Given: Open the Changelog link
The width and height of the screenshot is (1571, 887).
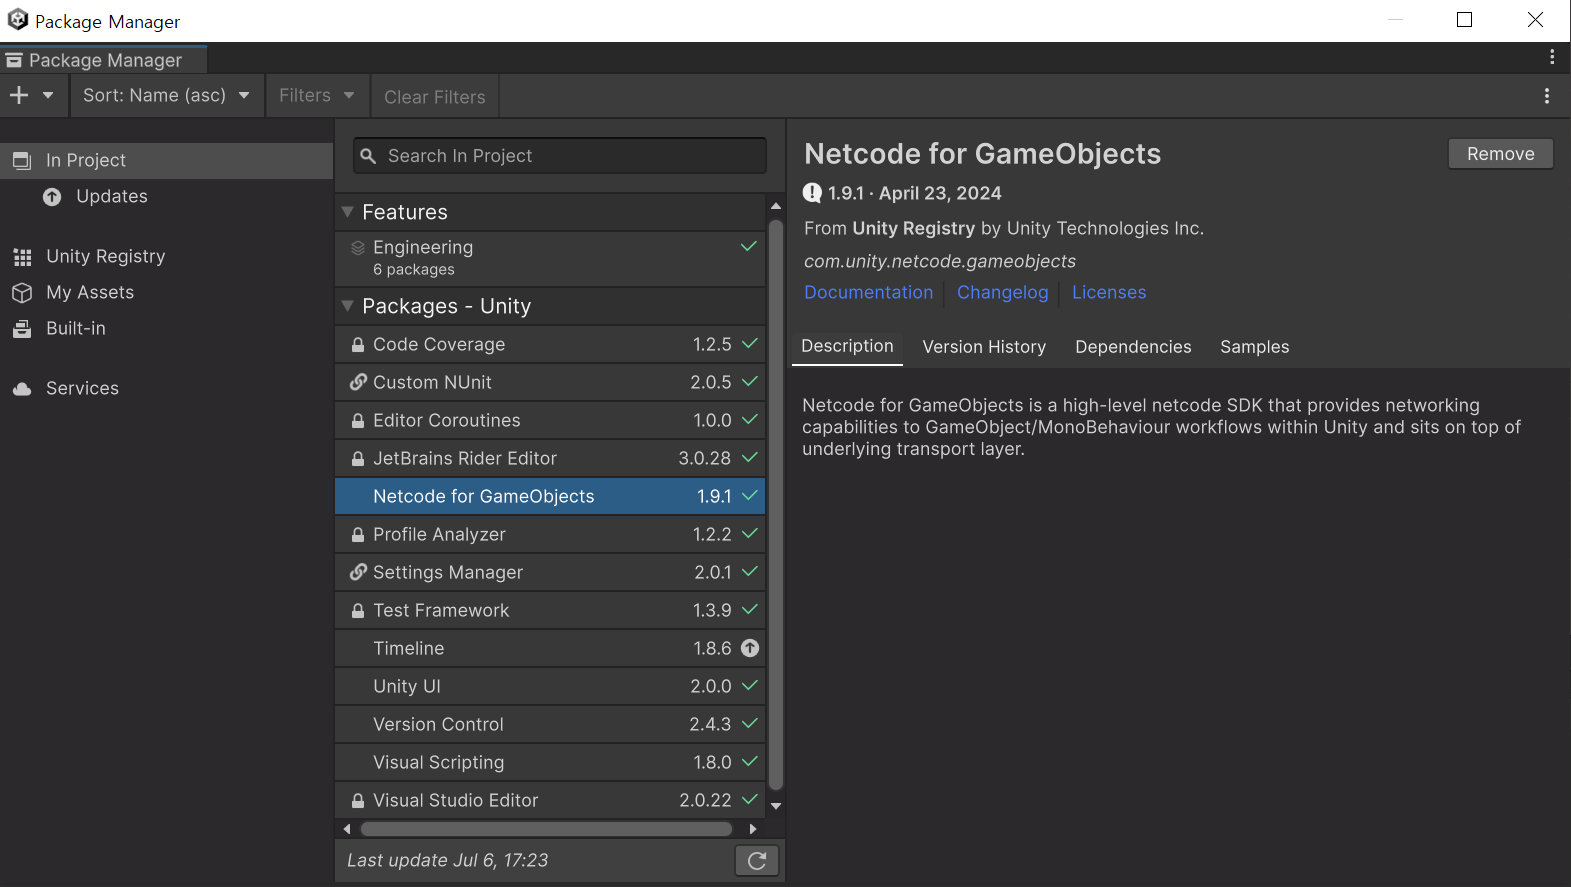Looking at the screenshot, I should pos(1002,292).
